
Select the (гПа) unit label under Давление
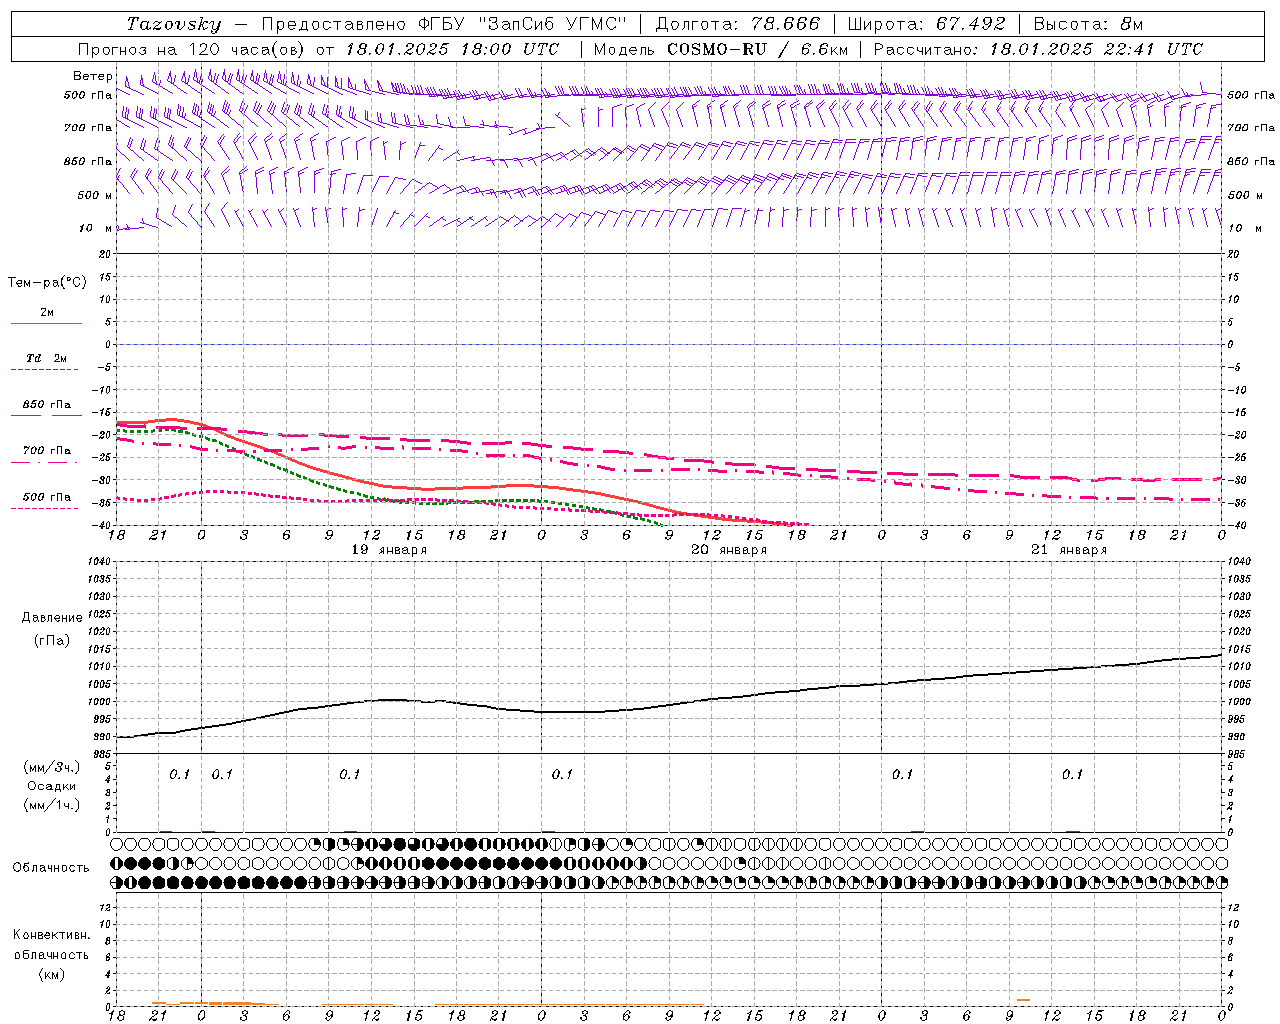coord(52,640)
